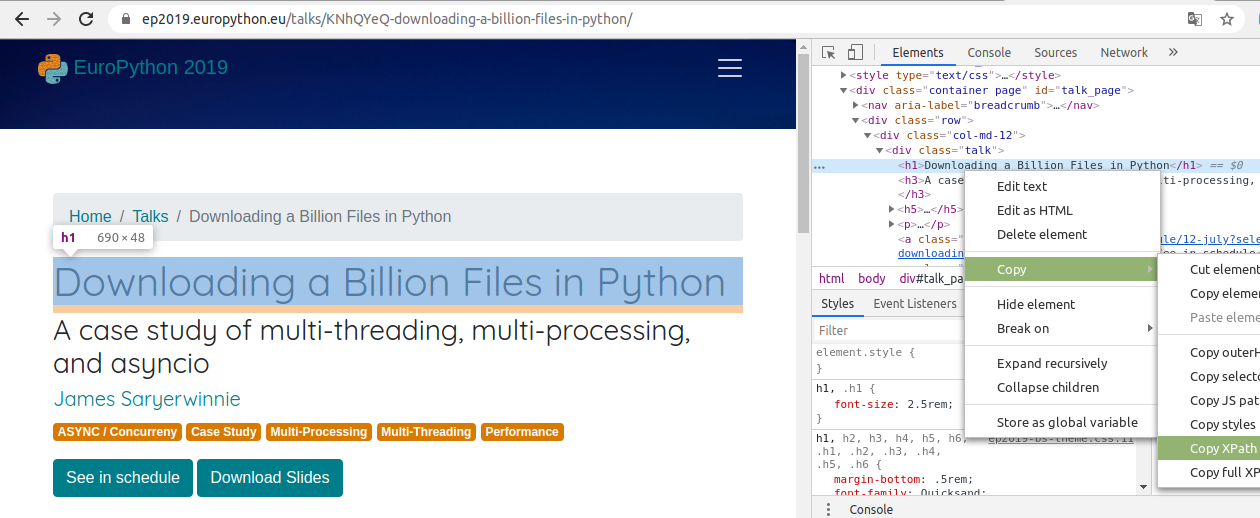This screenshot has height=518, width=1260.
Task: Toggle the device toolbar icon
Action: (x=855, y=53)
